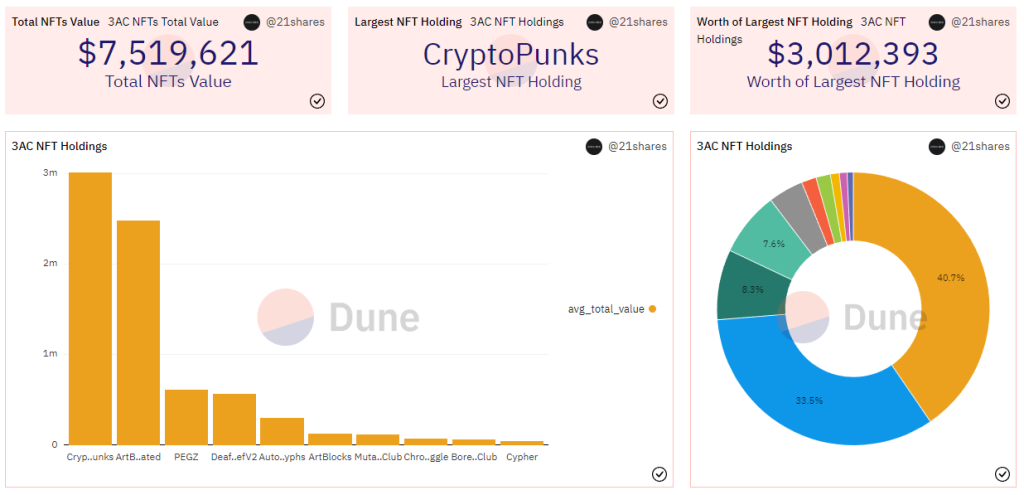1024x495 pixels.
Task: Click the Cypher x-axis label
Action: 522,457
